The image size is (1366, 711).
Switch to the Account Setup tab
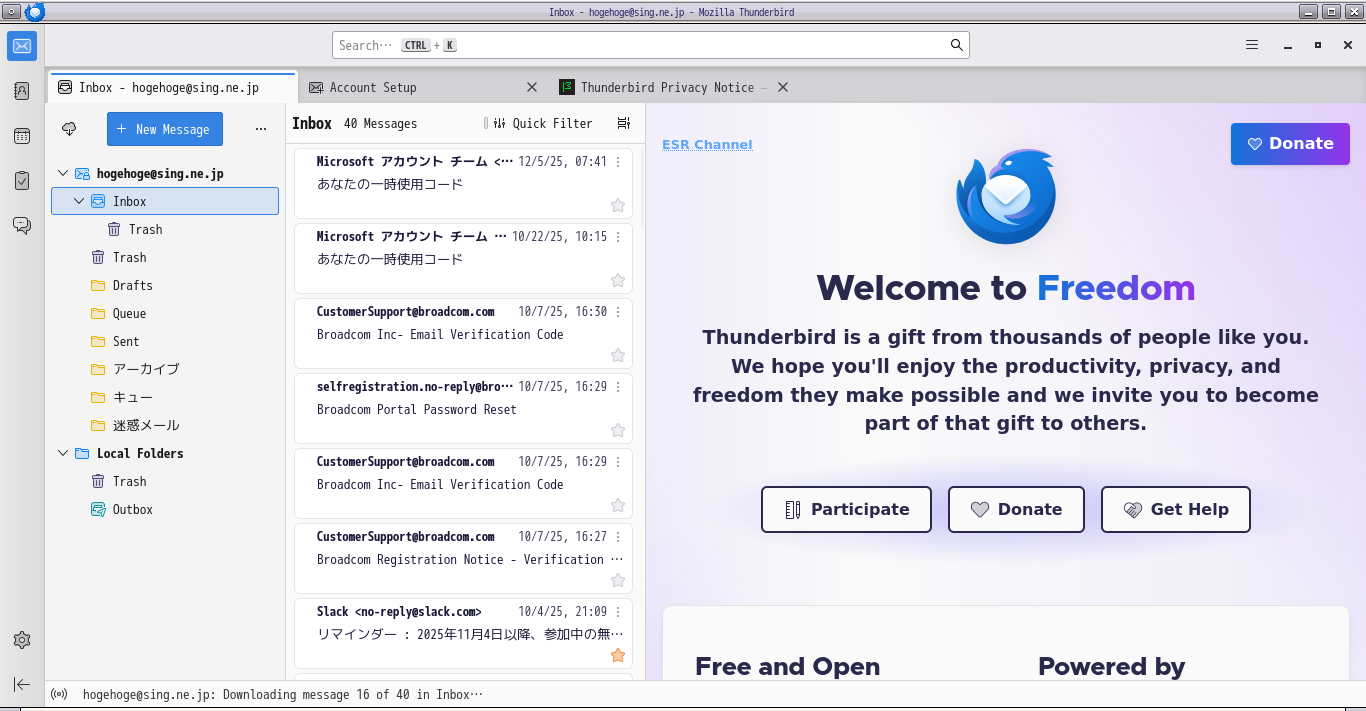422,87
